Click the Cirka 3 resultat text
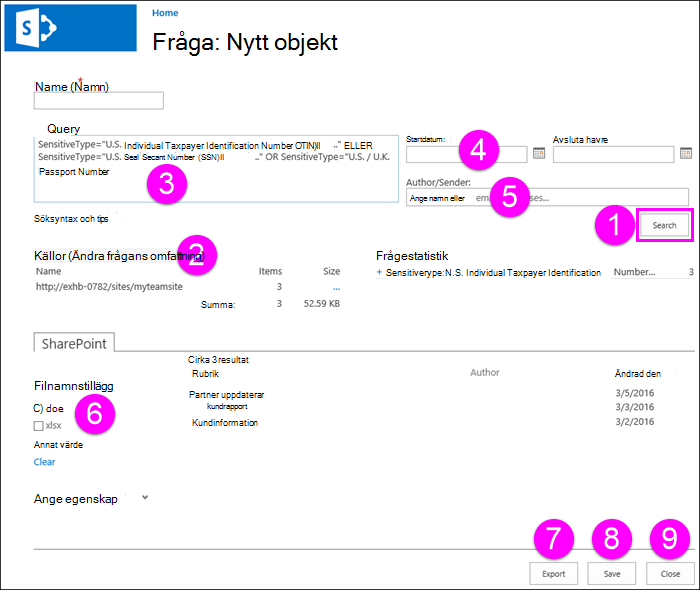 click(x=218, y=360)
